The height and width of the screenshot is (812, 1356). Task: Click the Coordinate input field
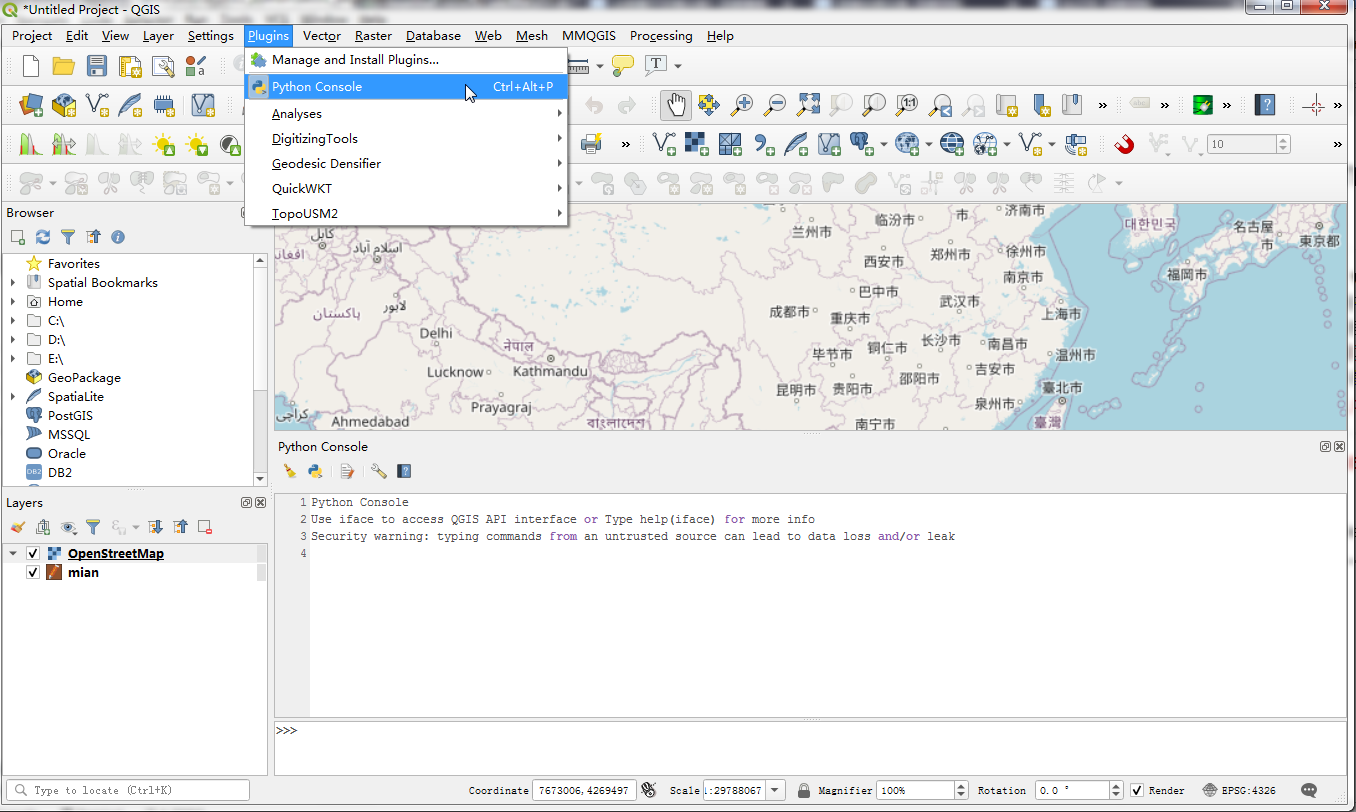584,790
